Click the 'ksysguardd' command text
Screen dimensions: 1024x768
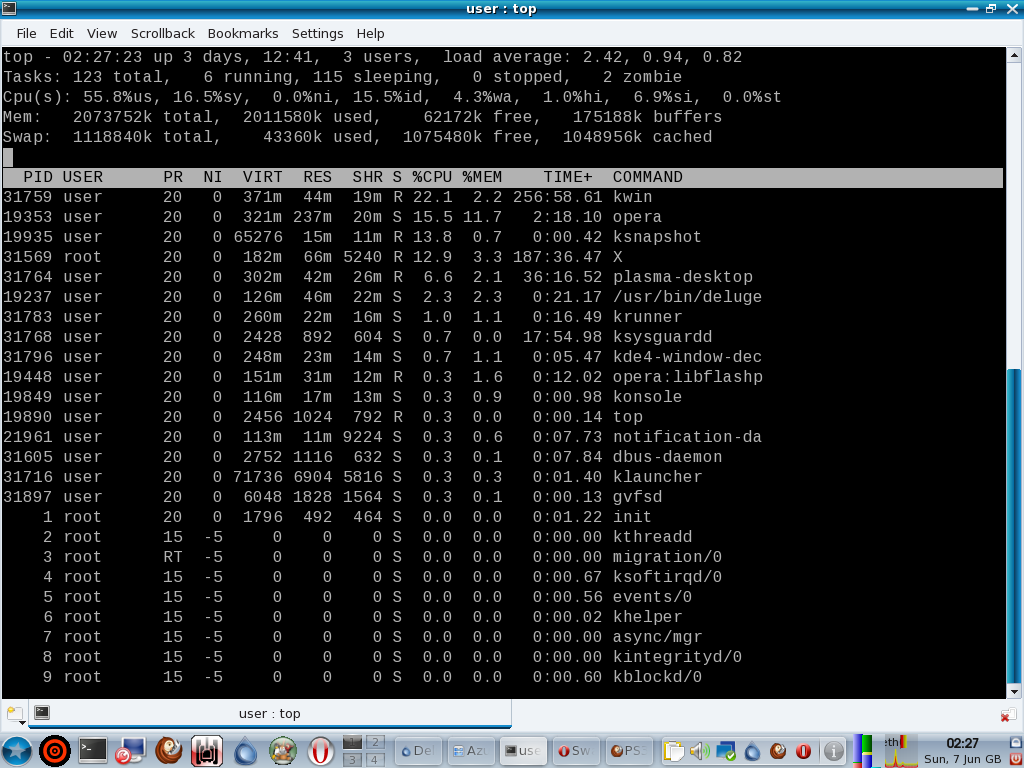pyautogui.click(x=662, y=337)
